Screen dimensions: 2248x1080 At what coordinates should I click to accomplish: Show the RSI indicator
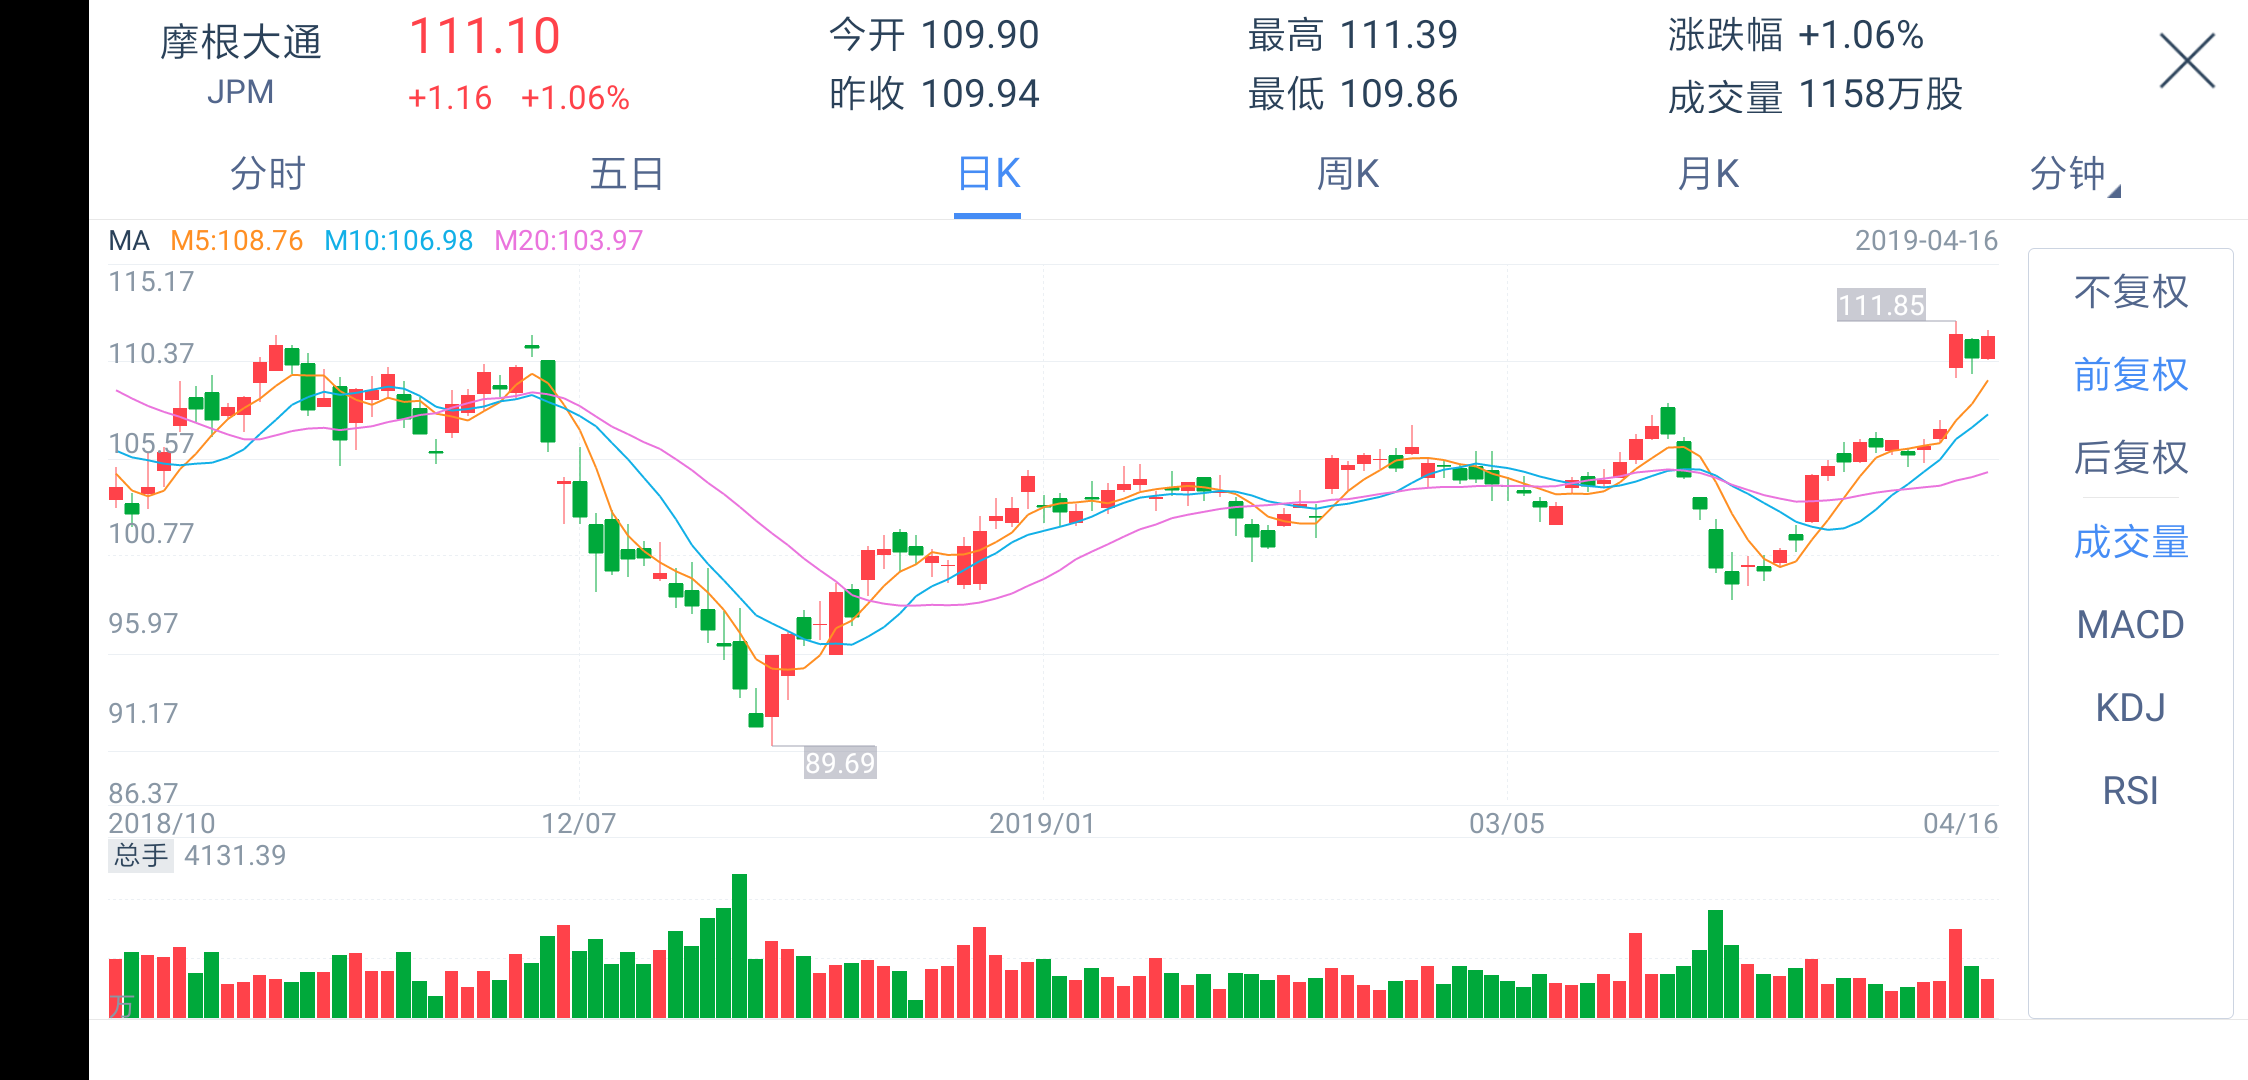pyautogui.click(x=2130, y=791)
